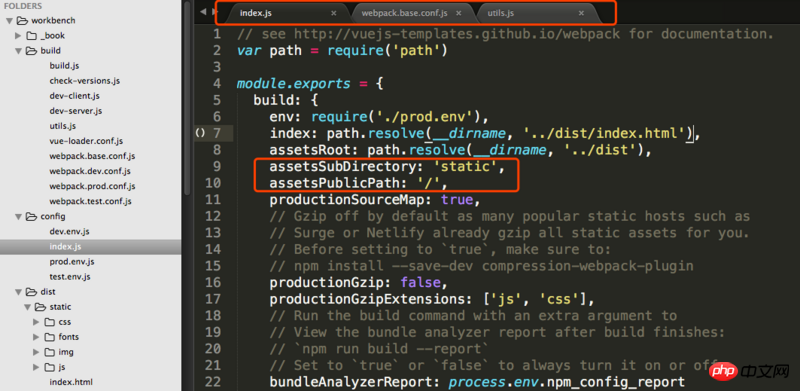This screenshot has width=800, height=391.
Task: Place cursor on 'assetsPublicPath' text
Action: coord(335,183)
